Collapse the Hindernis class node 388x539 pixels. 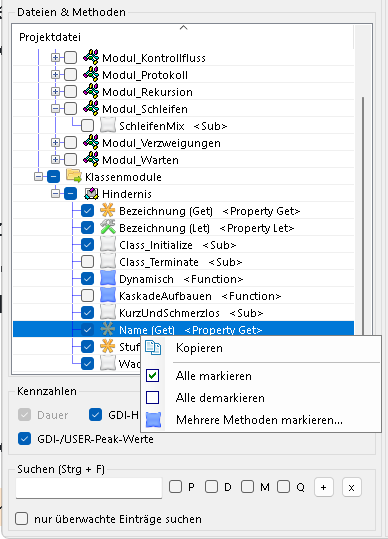coord(55,194)
